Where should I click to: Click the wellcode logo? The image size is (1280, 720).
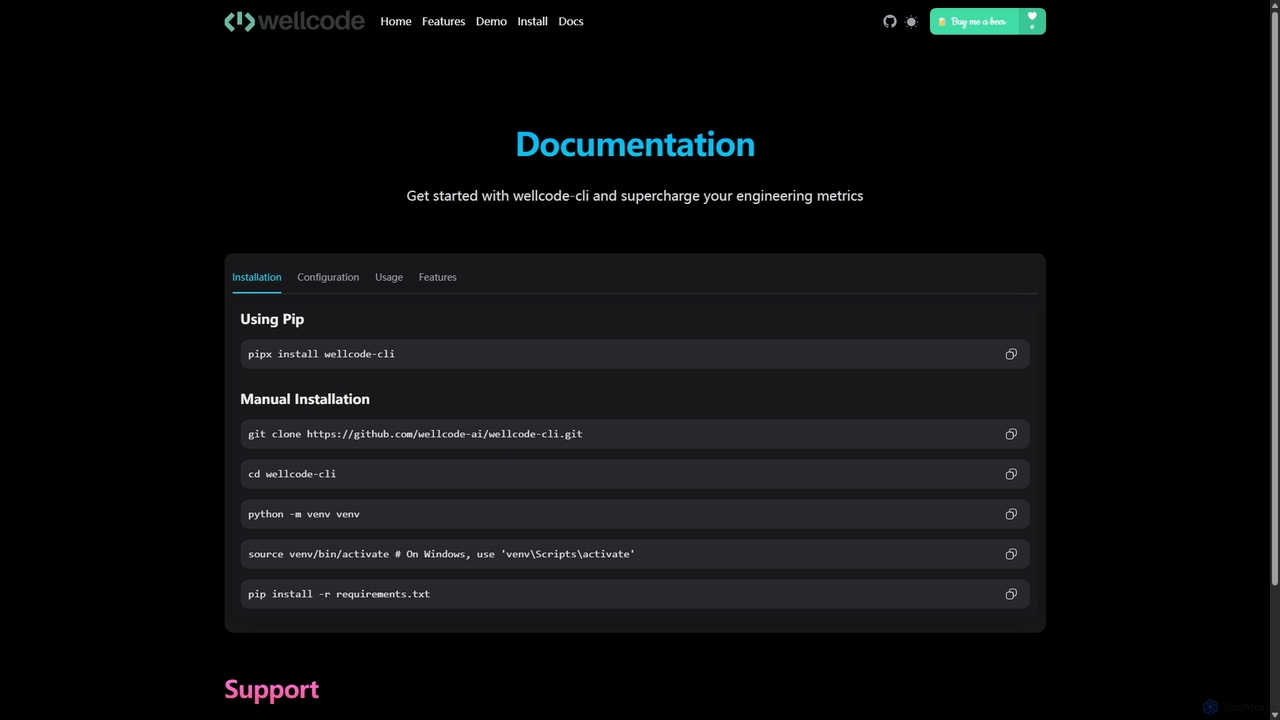pyautogui.click(x=294, y=21)
